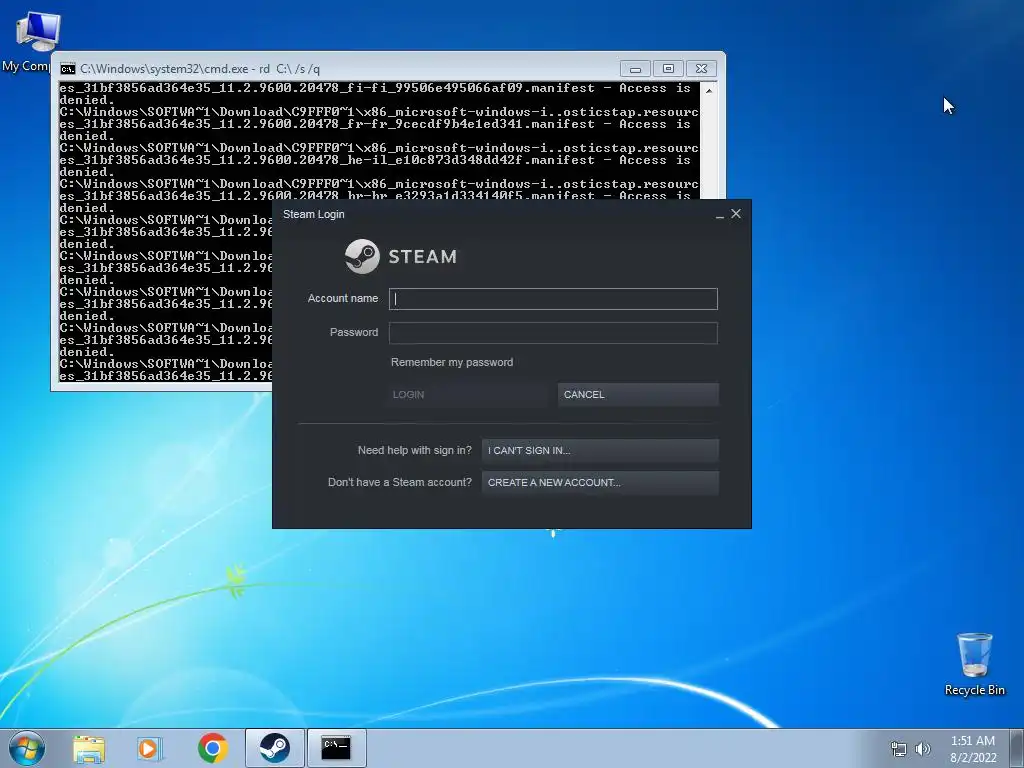Select the cmd.exe taskbar icon
This screenshot has width=1024, height=768.
[336, 748]
